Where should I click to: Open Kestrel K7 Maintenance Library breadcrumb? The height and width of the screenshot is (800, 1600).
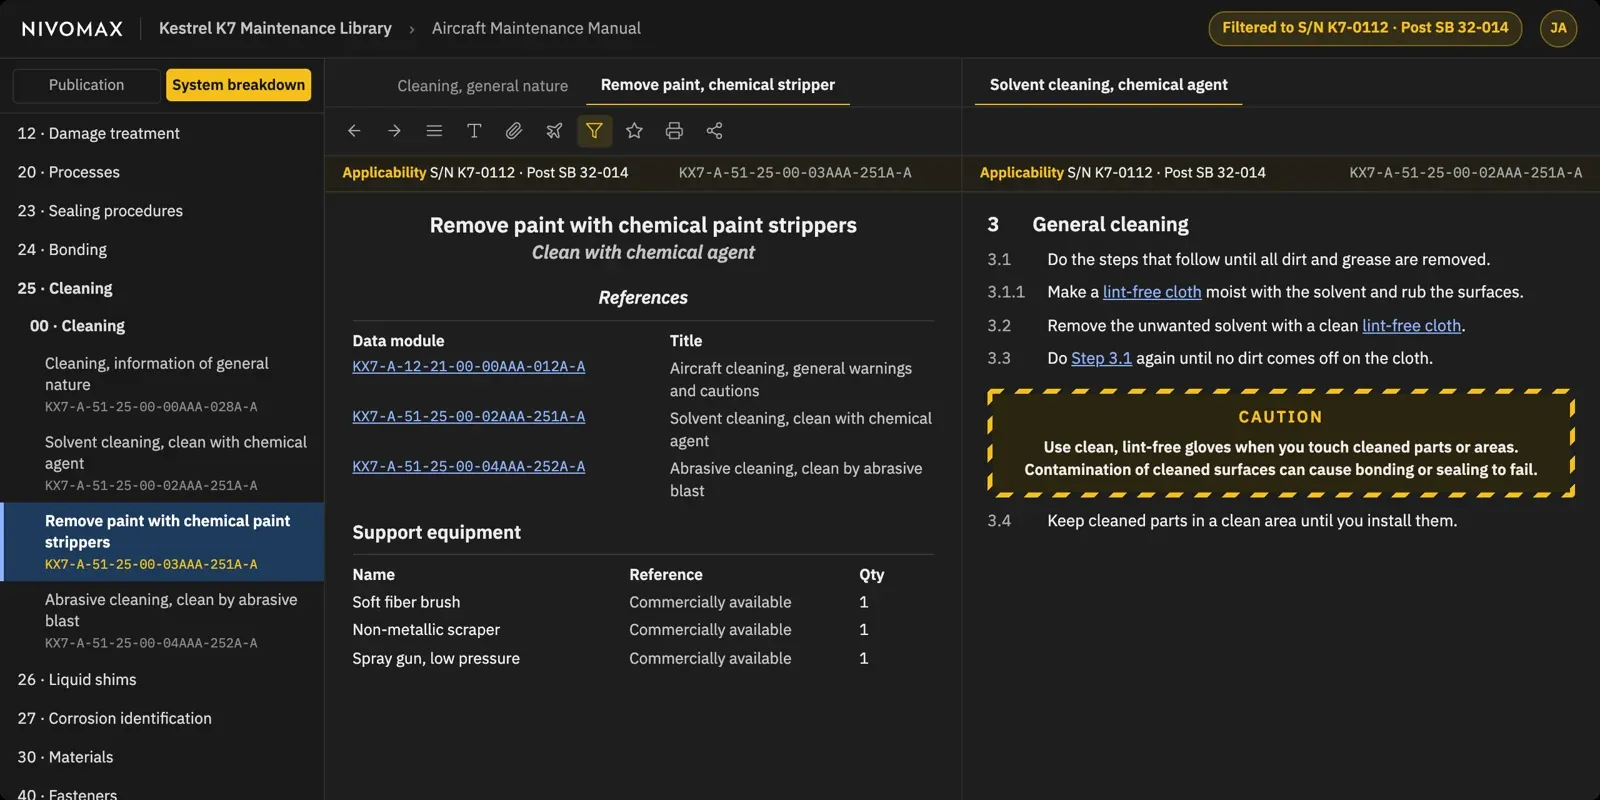pos(275,28)
